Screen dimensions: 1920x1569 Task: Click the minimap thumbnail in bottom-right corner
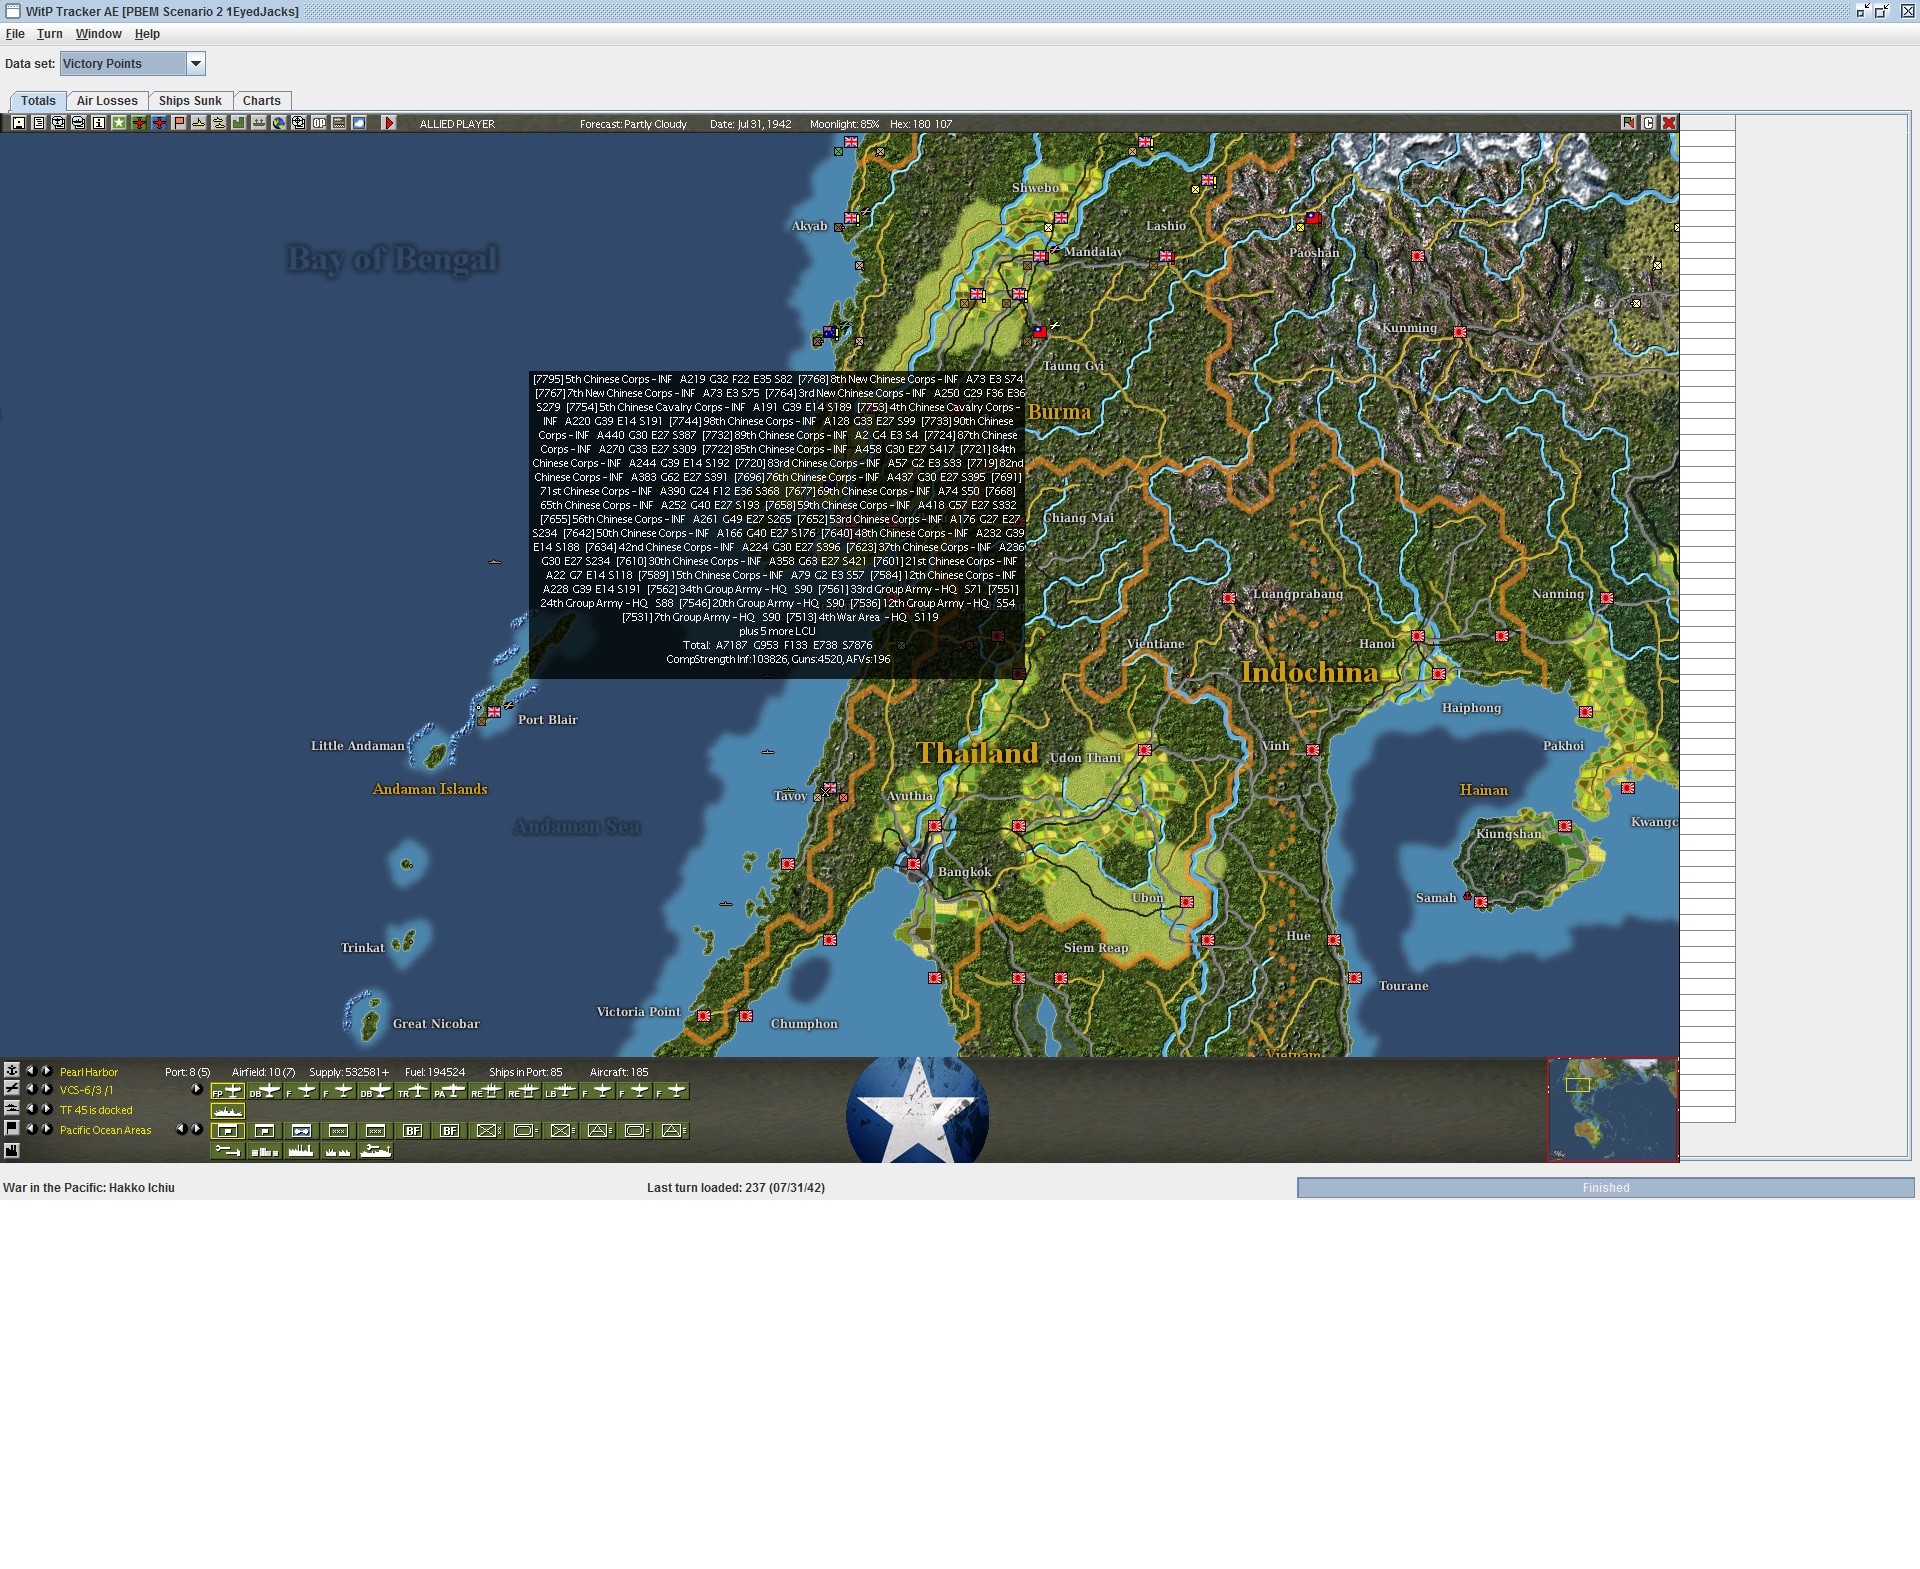coord(1612,1109)
